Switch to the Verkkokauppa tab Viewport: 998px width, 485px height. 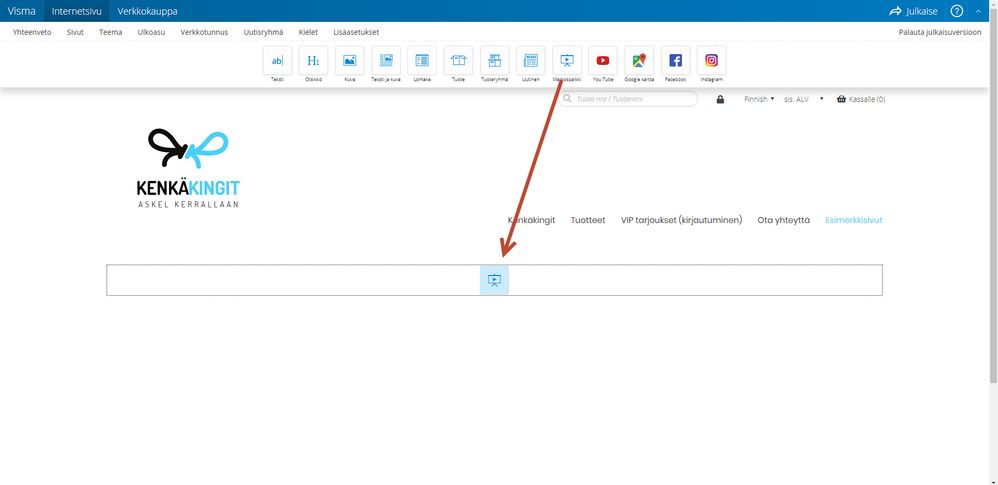148,11
